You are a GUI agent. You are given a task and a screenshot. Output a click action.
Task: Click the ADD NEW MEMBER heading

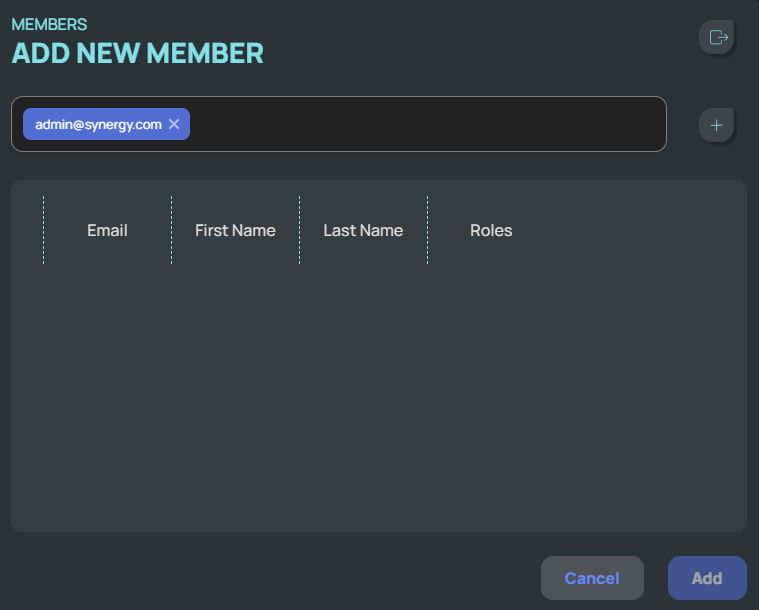tap(138, 53)
